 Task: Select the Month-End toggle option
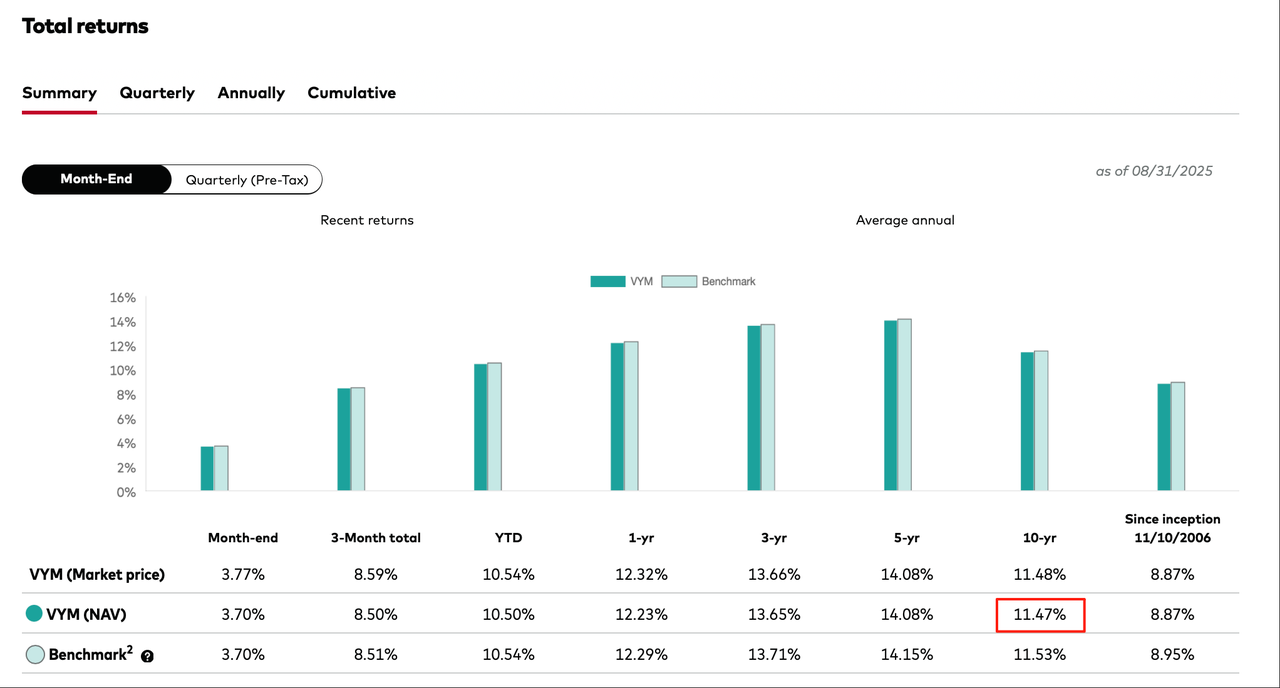pyautogui.click(x=96, y=180)
